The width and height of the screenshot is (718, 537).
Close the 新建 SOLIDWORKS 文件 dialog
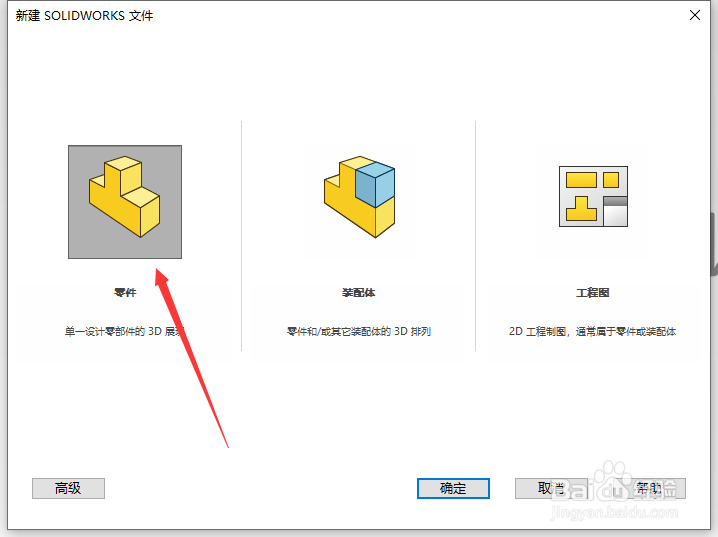pos(695,15)
